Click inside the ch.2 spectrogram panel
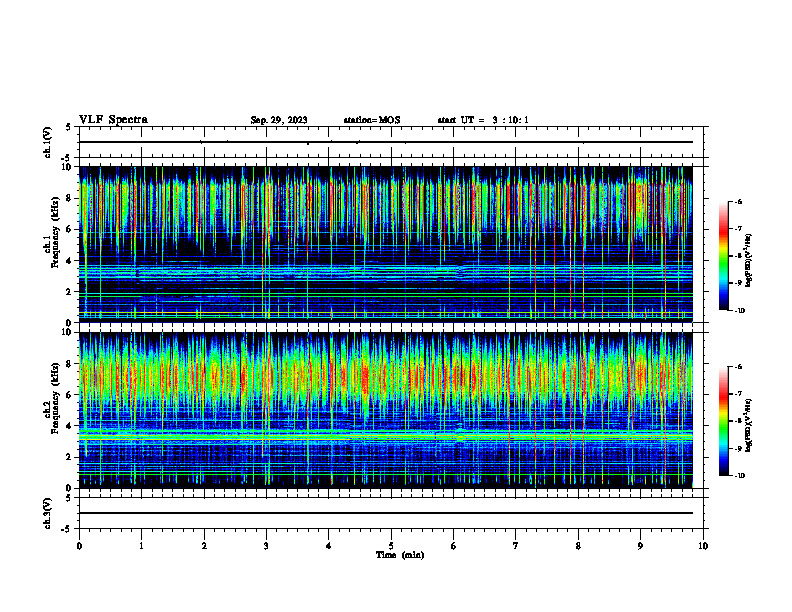This screenshot has height=612, width=792. coord(386,410)
